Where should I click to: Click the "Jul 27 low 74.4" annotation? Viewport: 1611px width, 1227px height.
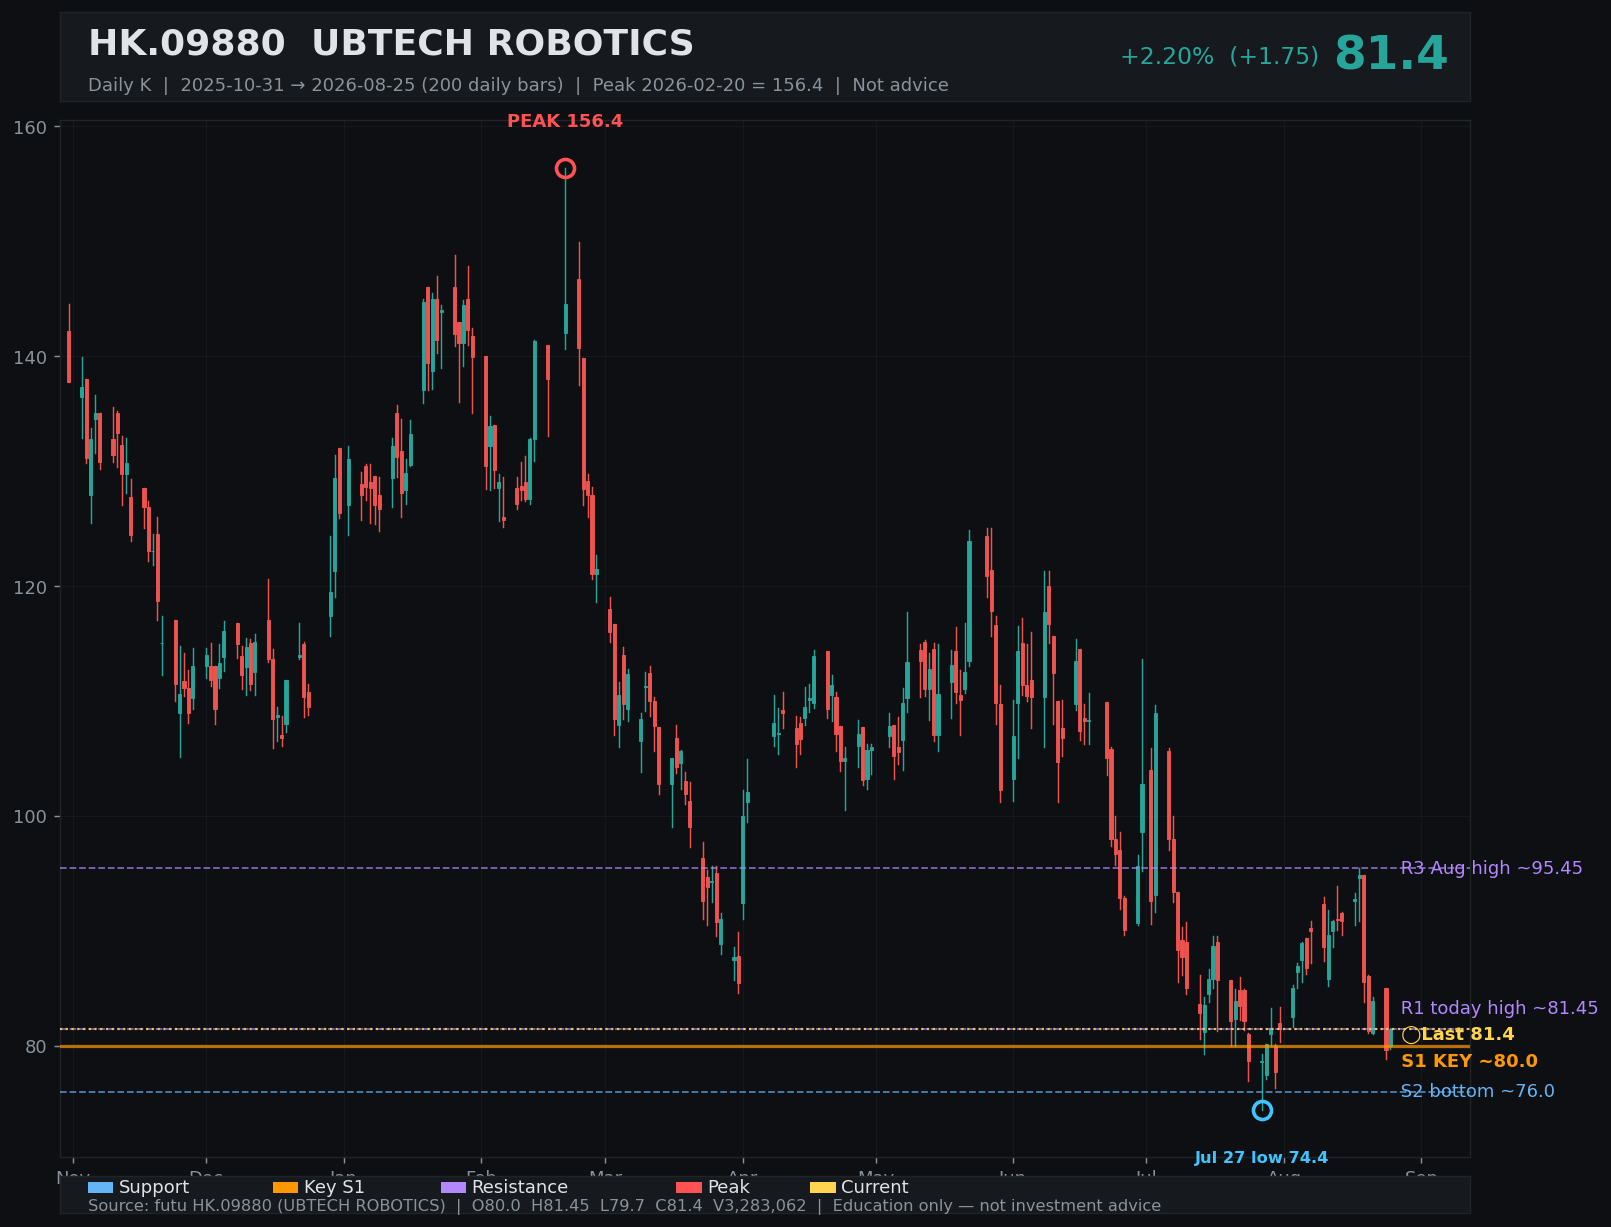click(x=1261, y=1158)
